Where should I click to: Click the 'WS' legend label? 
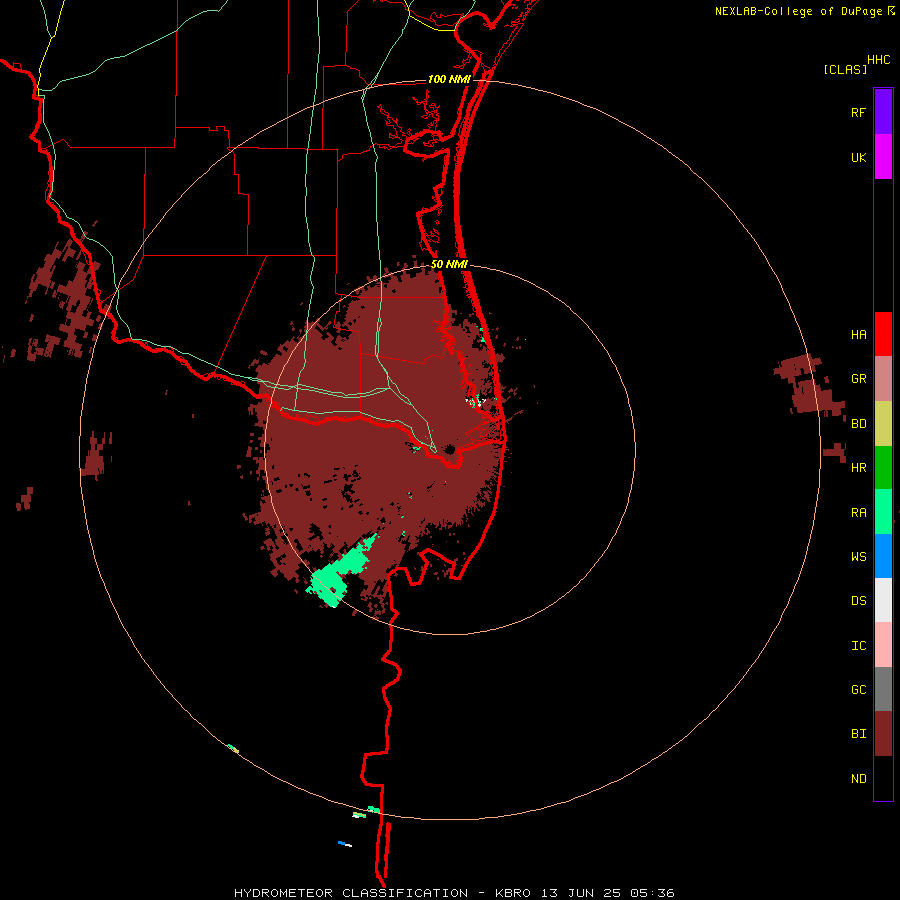click(859, 557)
